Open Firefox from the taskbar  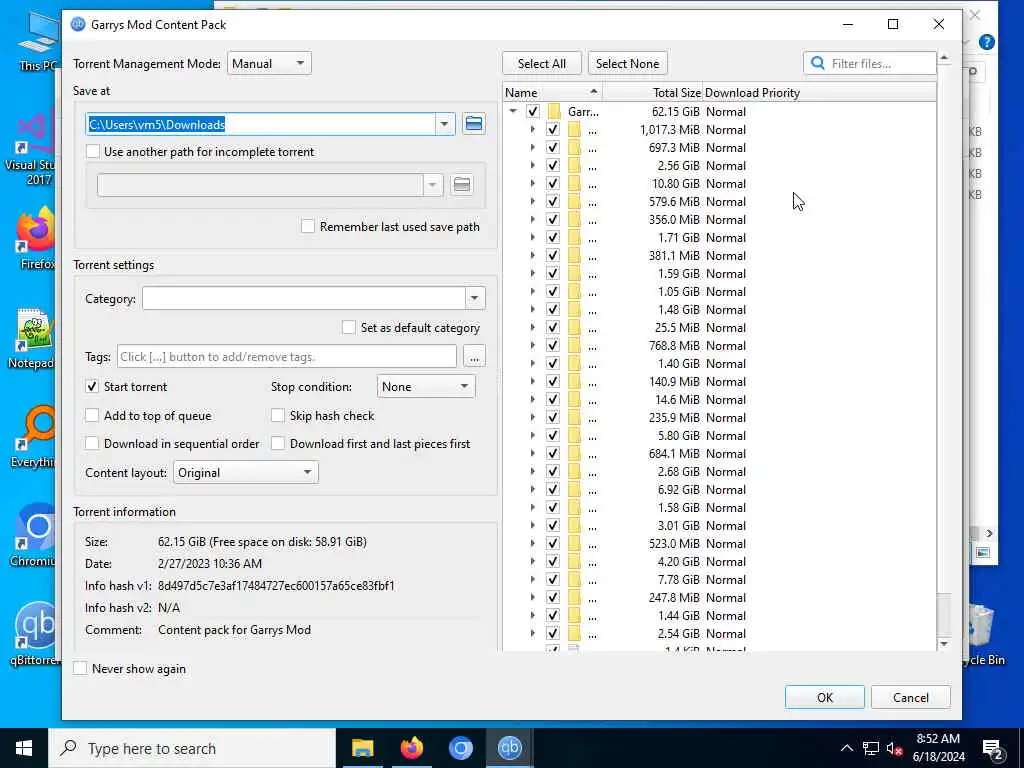click(411, 748)
